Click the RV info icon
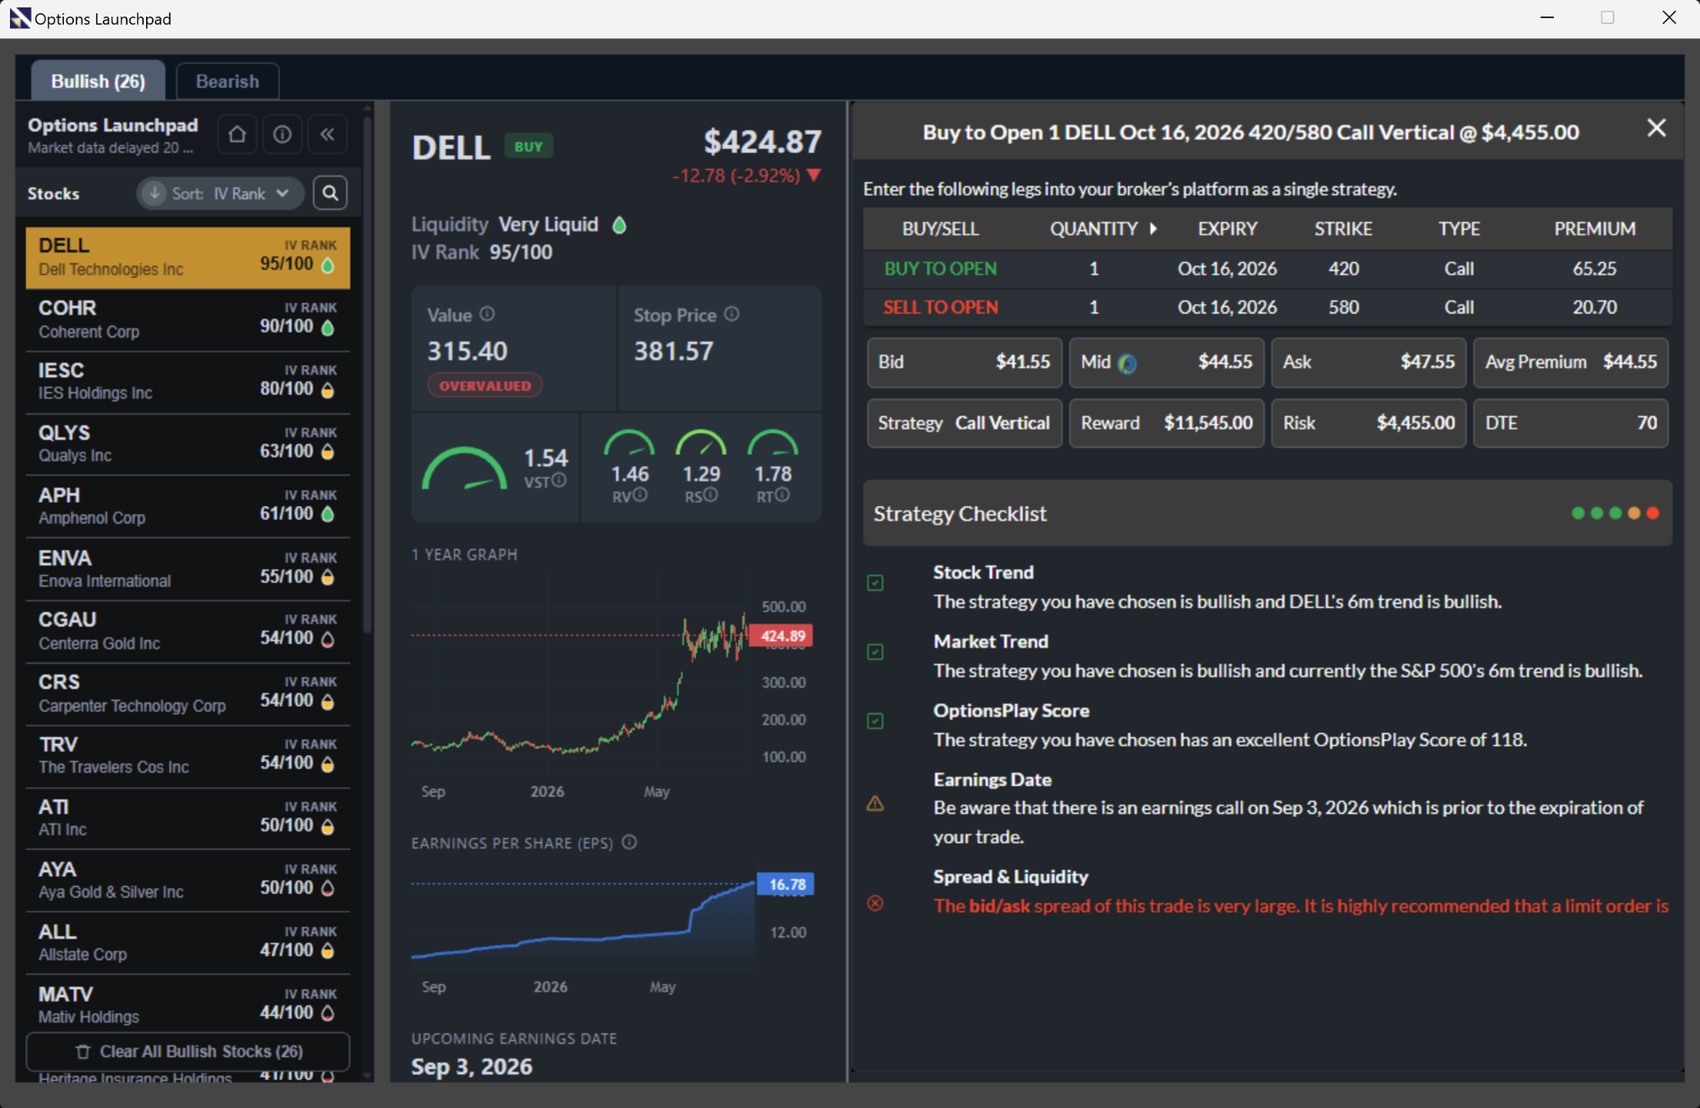This screenshot has height=1108, width=1700. point(640,495)
